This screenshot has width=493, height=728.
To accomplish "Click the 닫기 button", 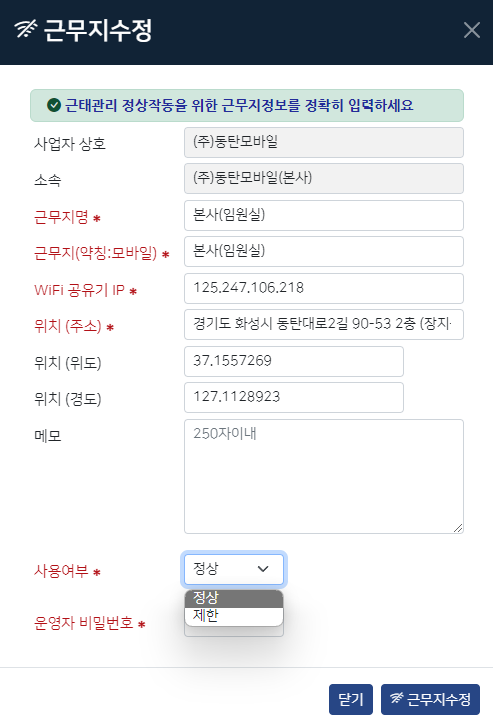I will tap(351, 699).
